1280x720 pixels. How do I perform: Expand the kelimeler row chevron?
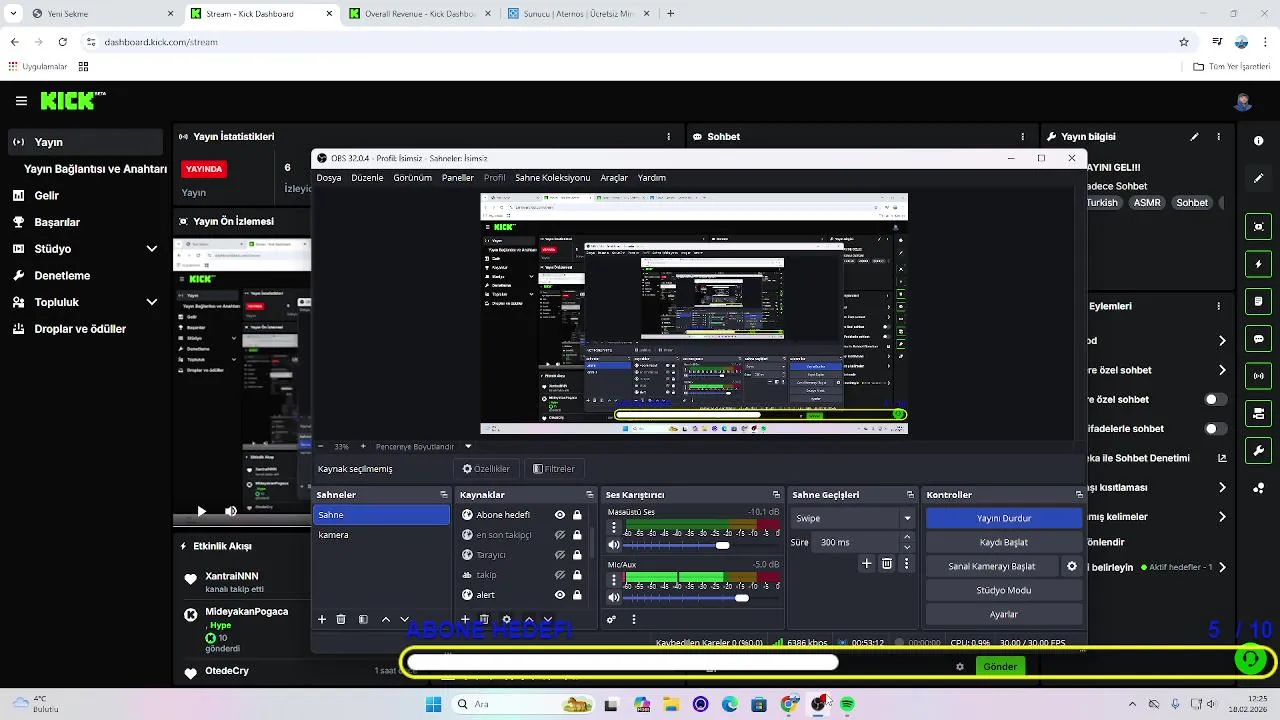1222,517
